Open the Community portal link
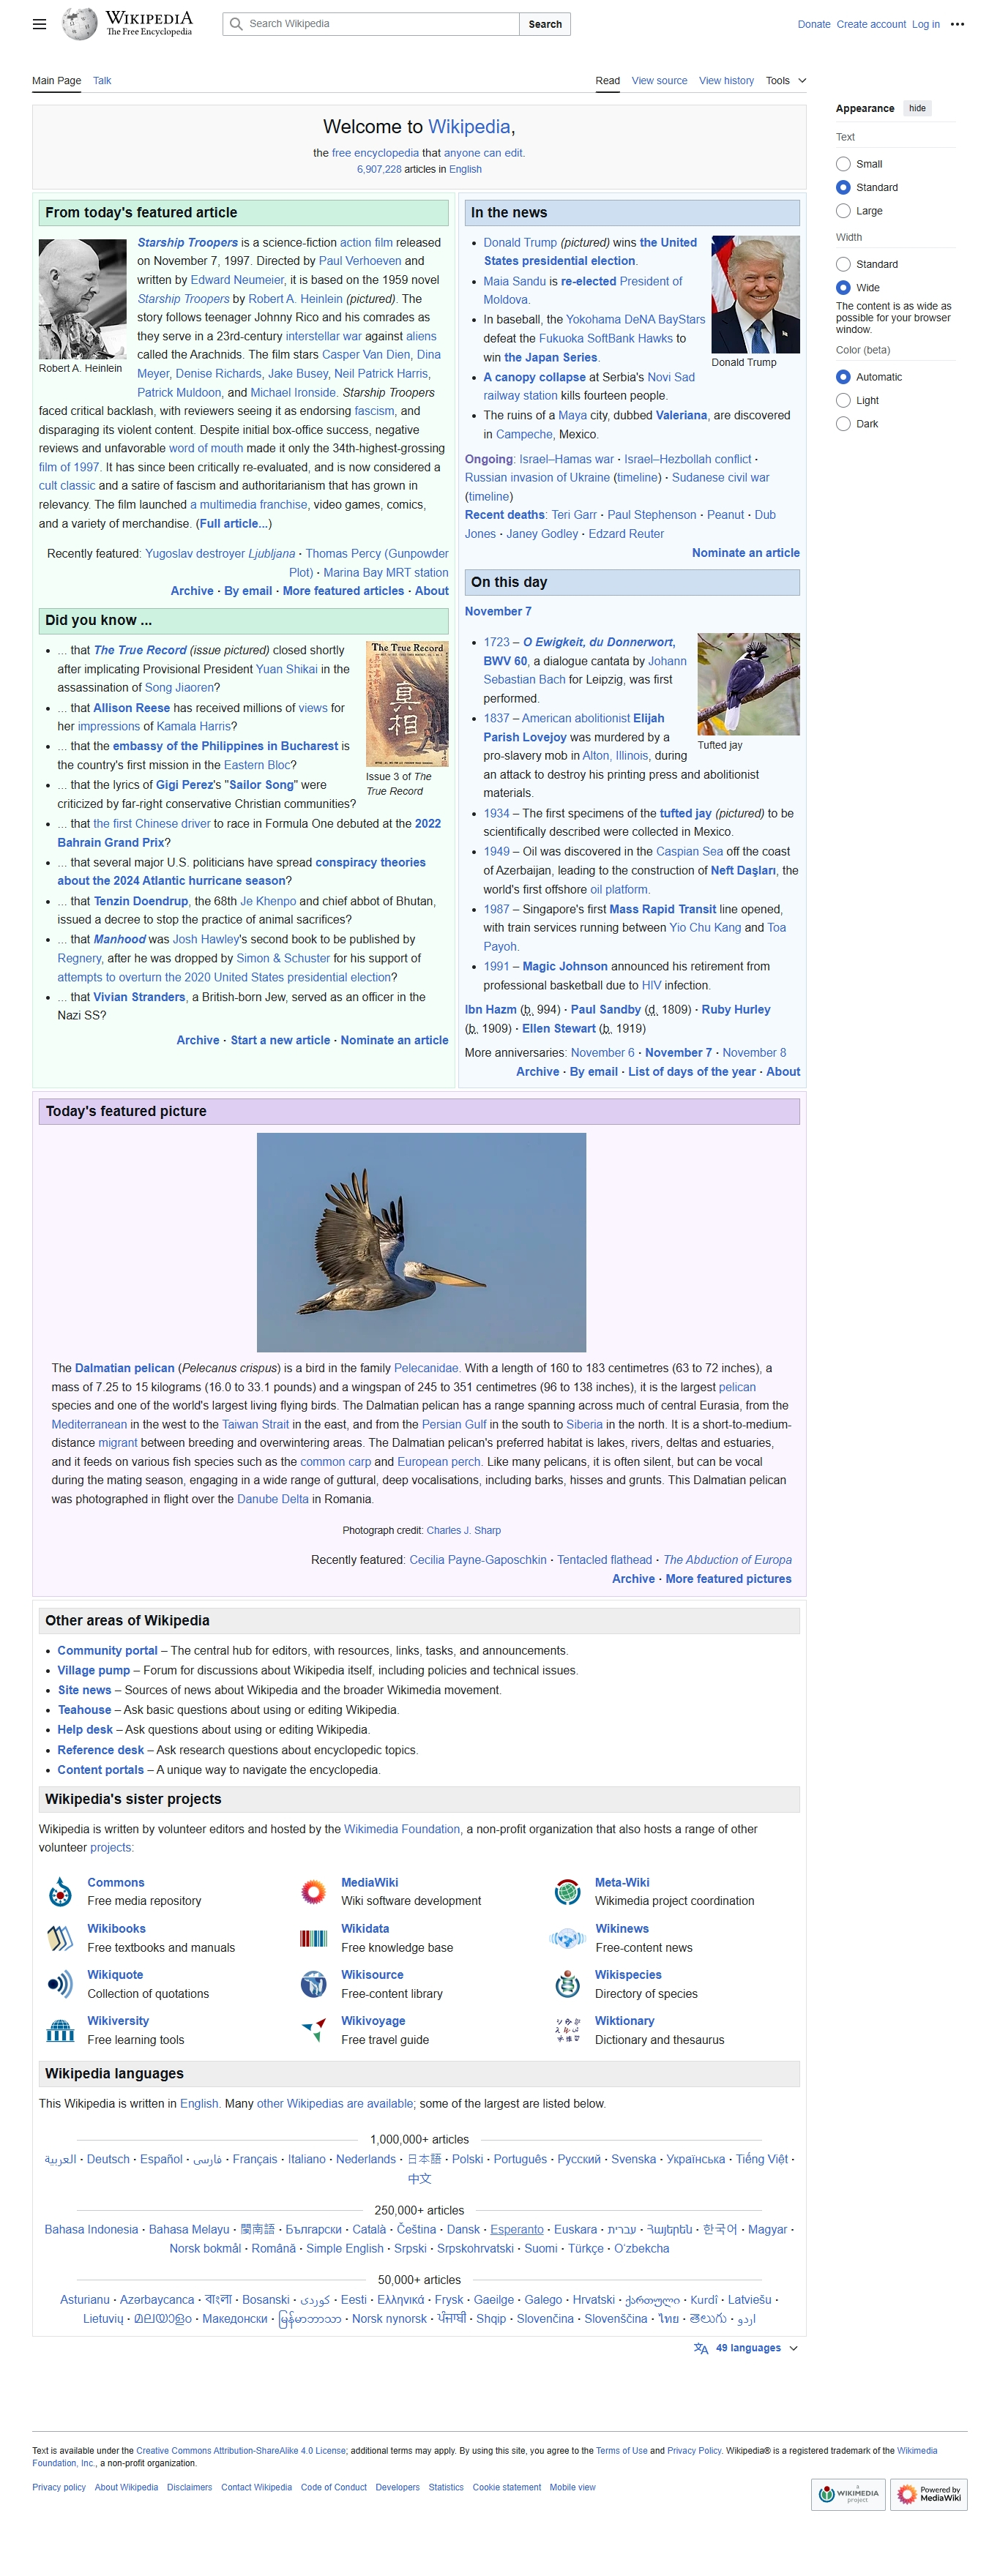The height and width of the screenshot is (2576, 1000). coord(107,1651)
